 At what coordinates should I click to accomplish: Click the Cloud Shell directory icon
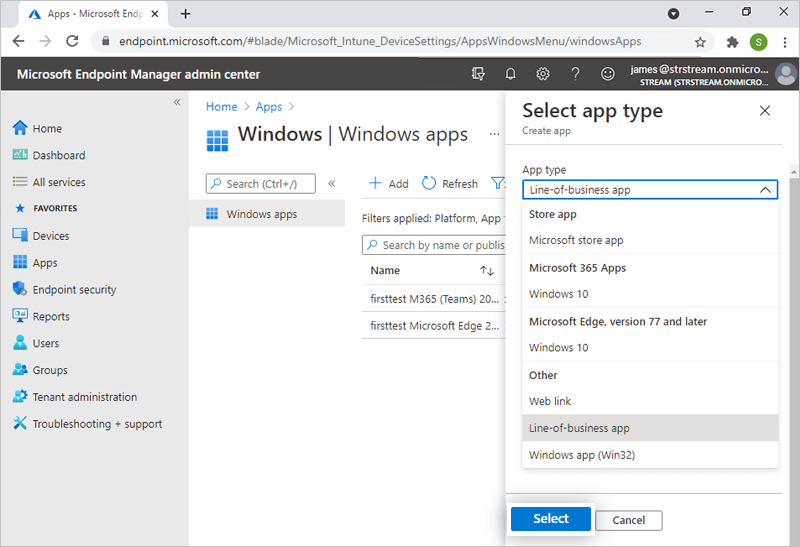click(478, 74)
